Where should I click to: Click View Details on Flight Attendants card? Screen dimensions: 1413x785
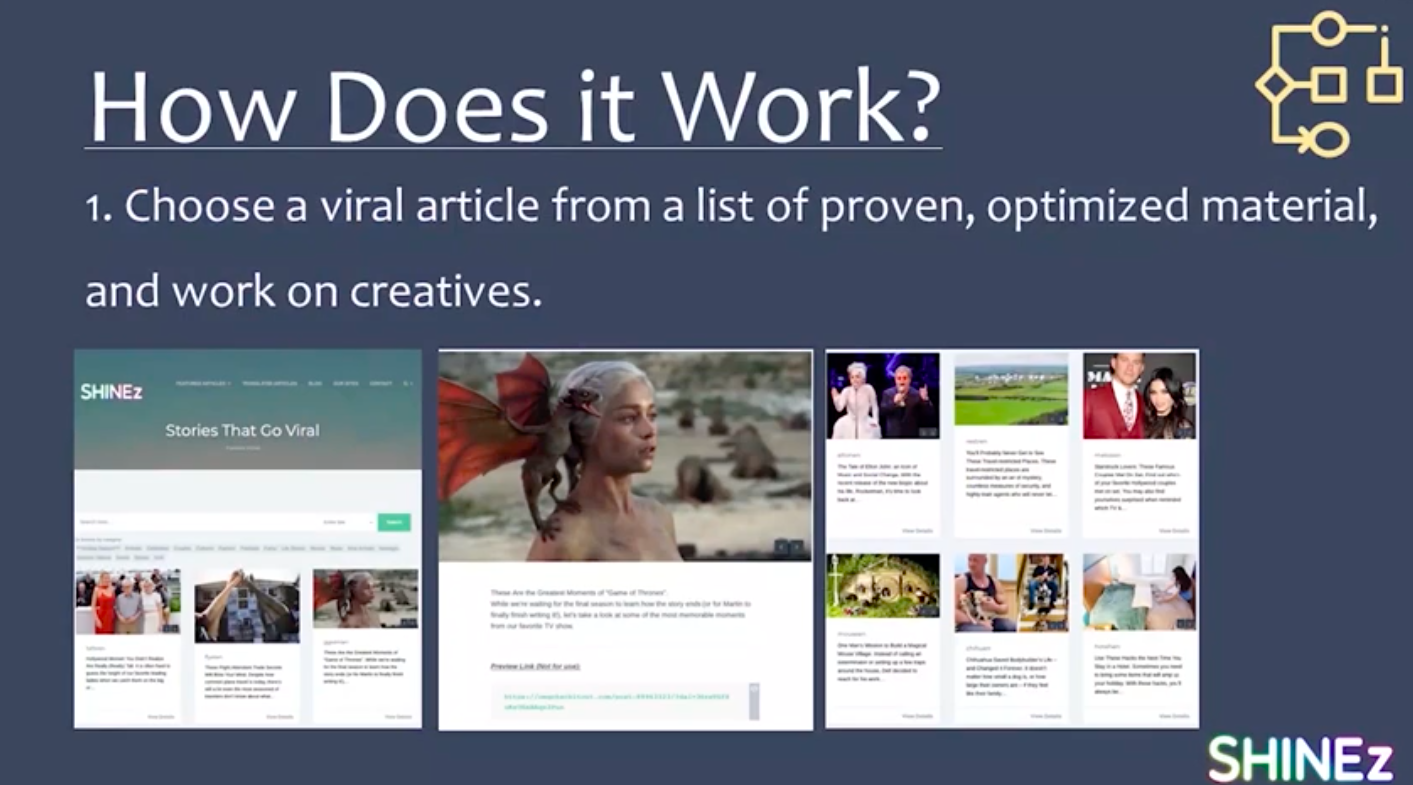[x=280, y=717]
